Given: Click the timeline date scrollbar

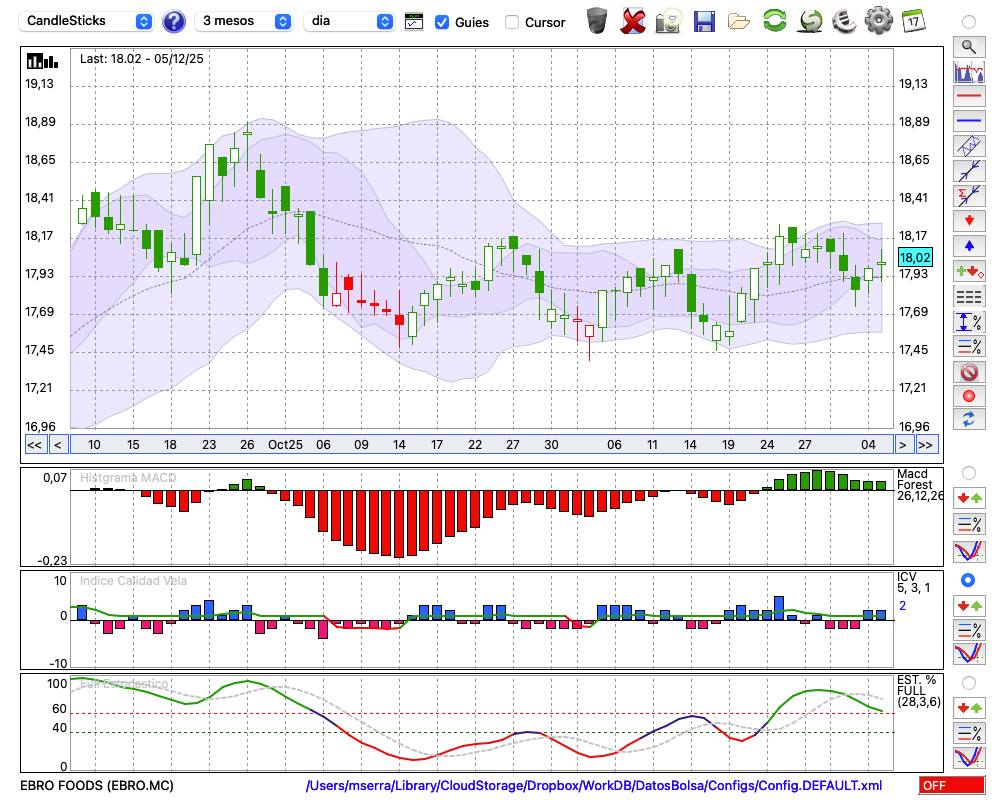Looking at the screenshot, I should pos(480,445).
